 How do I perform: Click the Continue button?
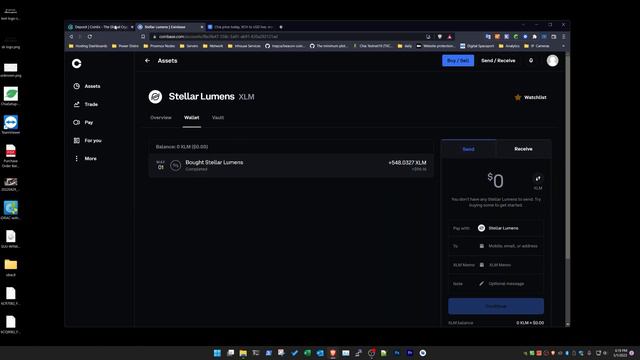pos(496,306)
